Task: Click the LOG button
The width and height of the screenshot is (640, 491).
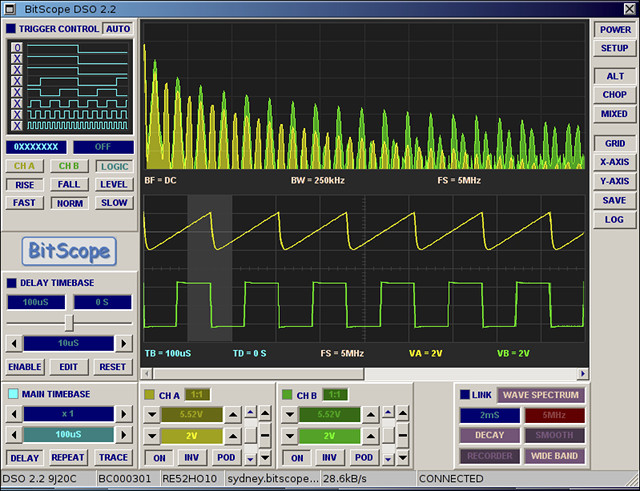Action: coord(615,220)
